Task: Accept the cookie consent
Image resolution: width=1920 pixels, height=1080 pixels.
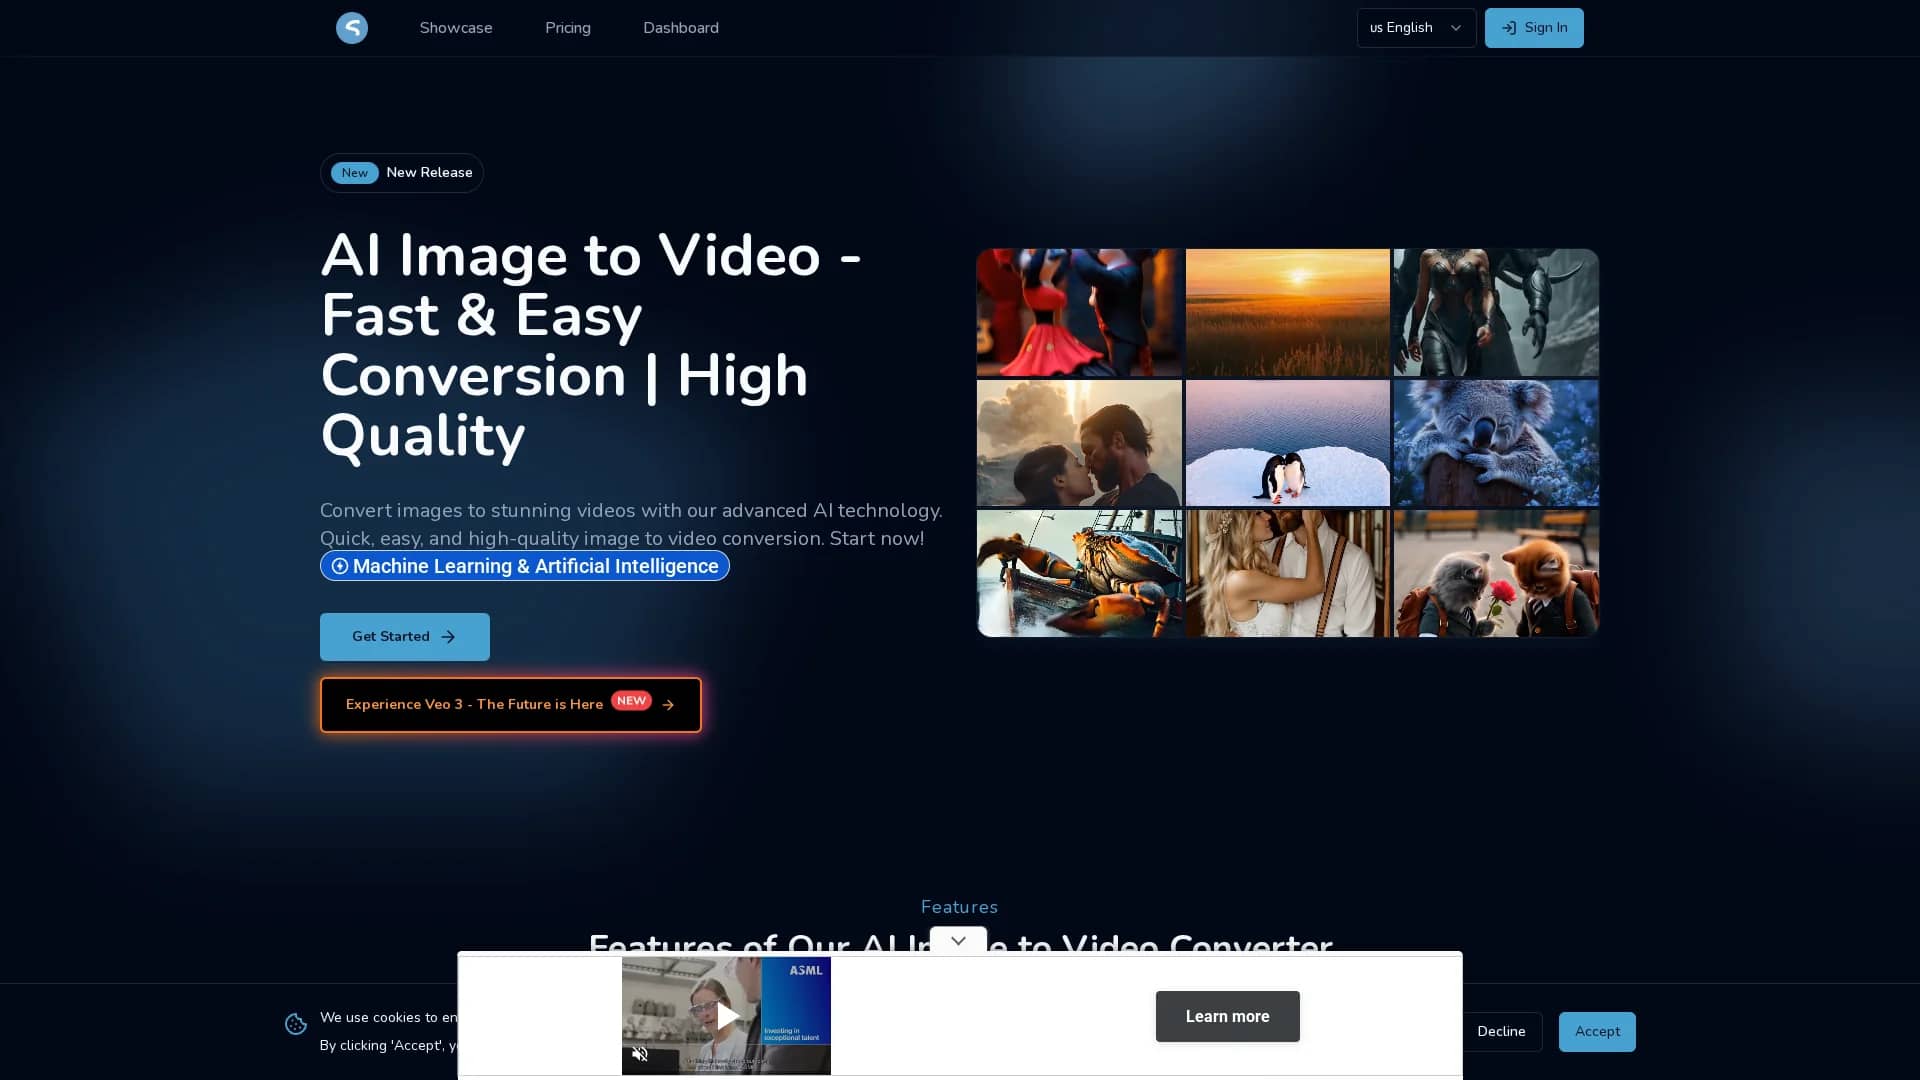Action: (x=1597, y=1032)
